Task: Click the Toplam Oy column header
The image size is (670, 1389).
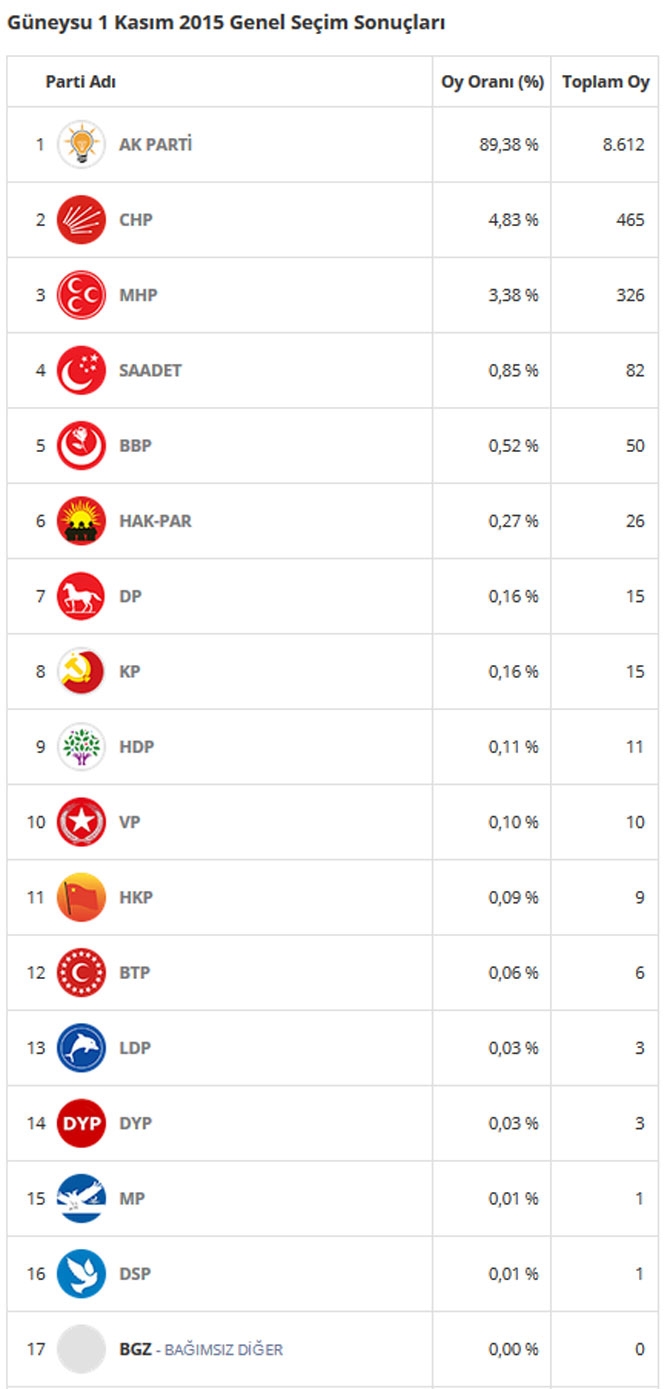Action: (606, 82)
